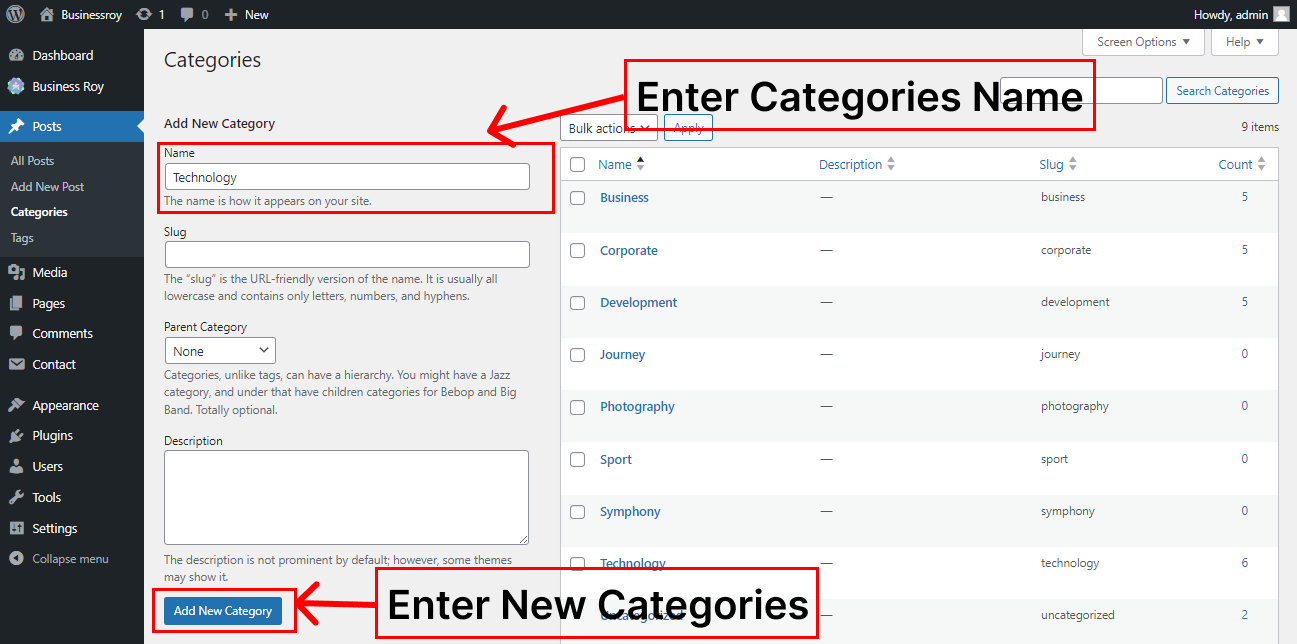Open Plugins from the sidebar
1297x644 pixels.
coord(52,436)
